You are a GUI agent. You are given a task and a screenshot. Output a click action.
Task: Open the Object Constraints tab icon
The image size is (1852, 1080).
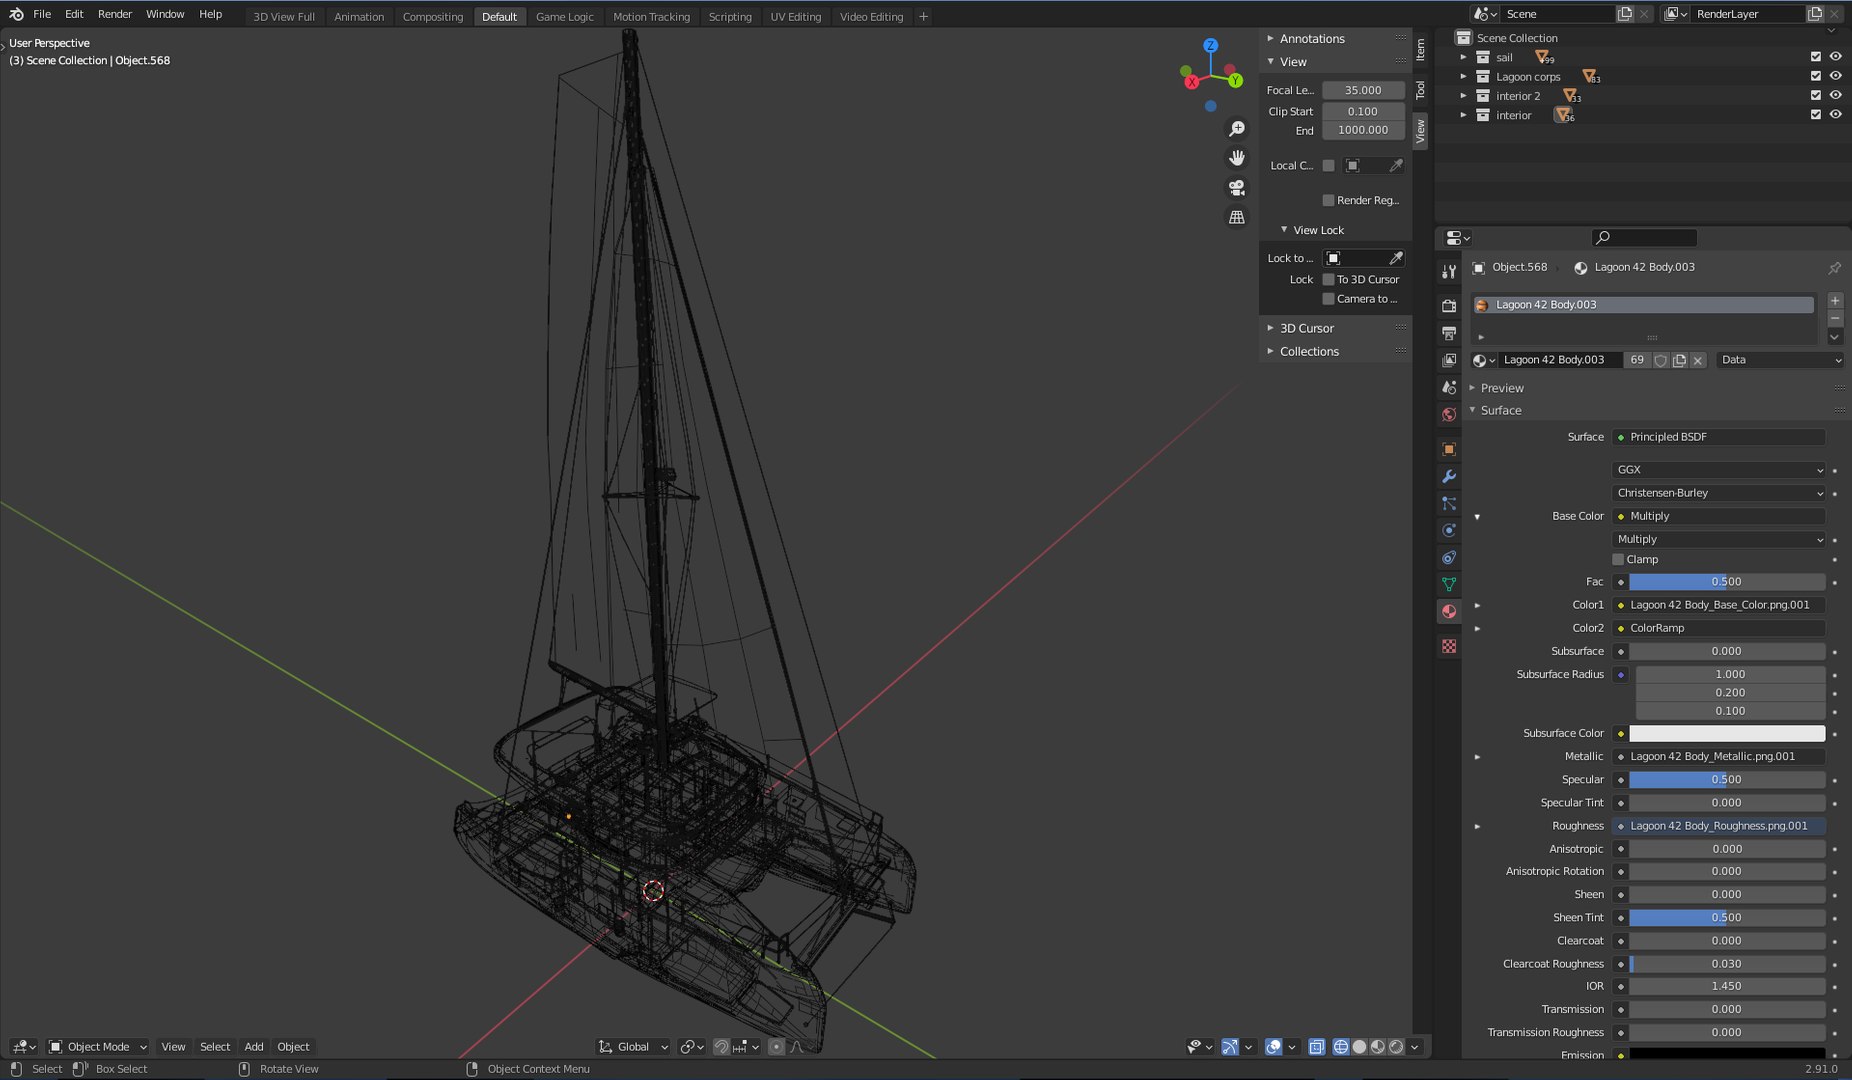coord(1449,557)
